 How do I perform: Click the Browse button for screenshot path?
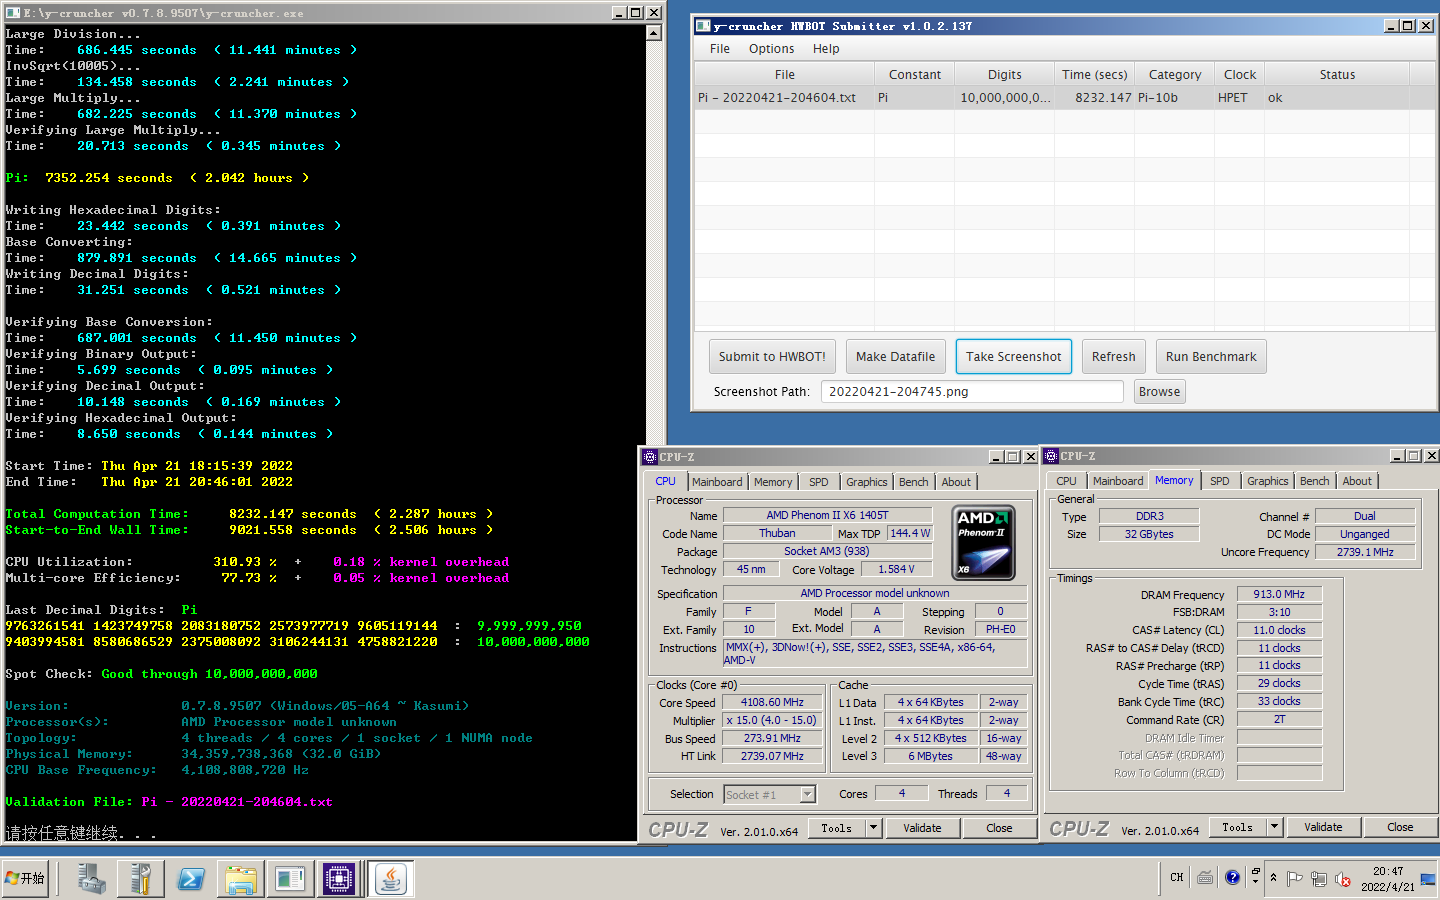(x=1160, y=392)
